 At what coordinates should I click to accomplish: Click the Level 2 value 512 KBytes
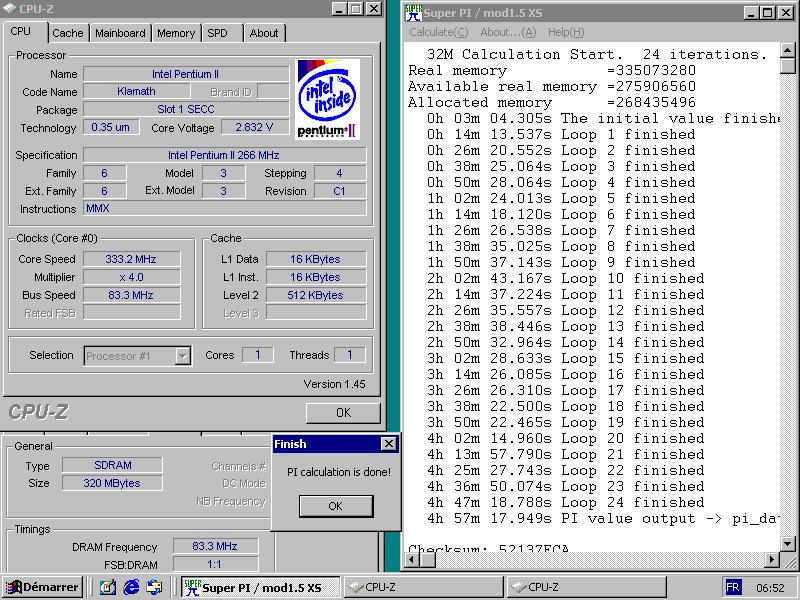[316, 295]
